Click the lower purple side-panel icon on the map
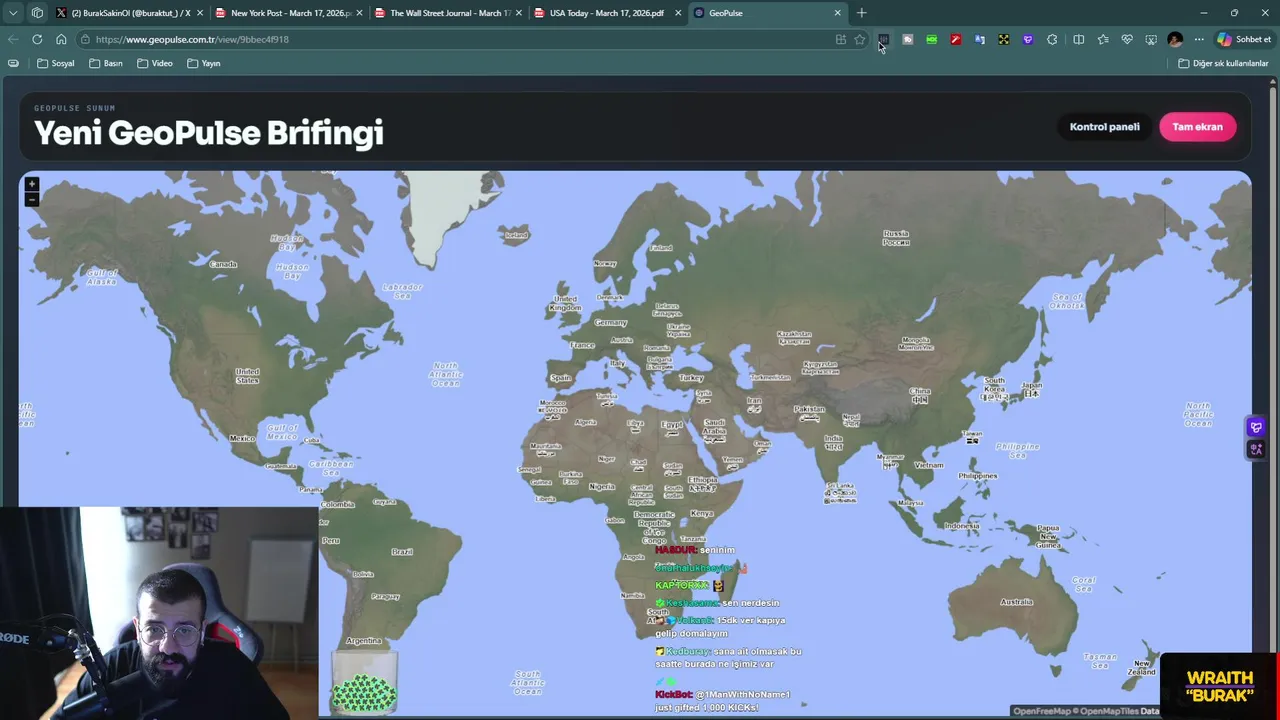 (1256, 449)
